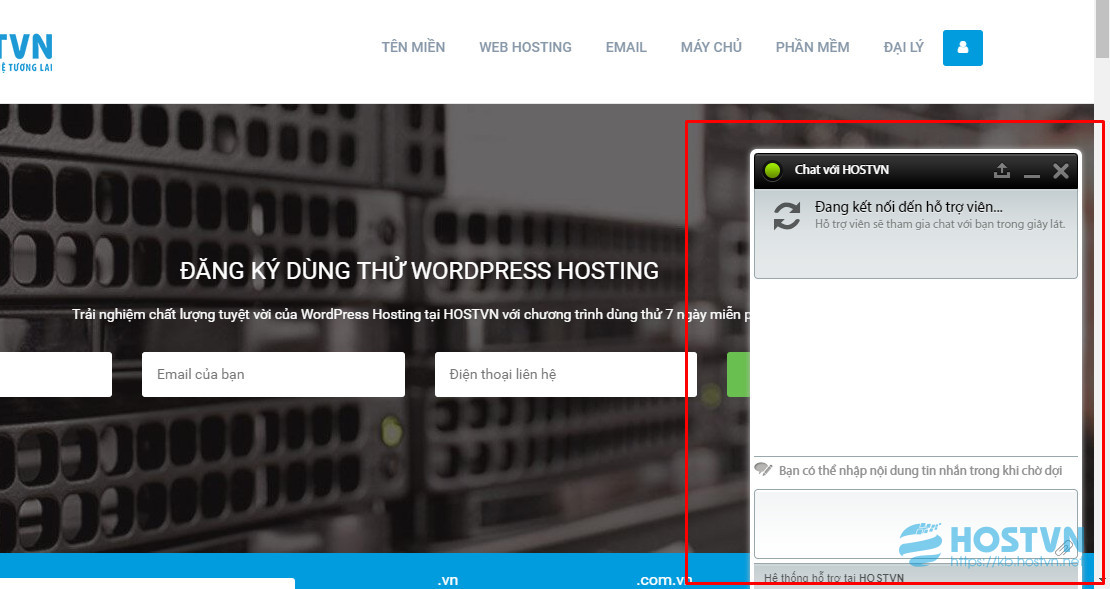Screen dimensions: 1110x589
Task: Click the green online status indicator
Action: point(772,170)
